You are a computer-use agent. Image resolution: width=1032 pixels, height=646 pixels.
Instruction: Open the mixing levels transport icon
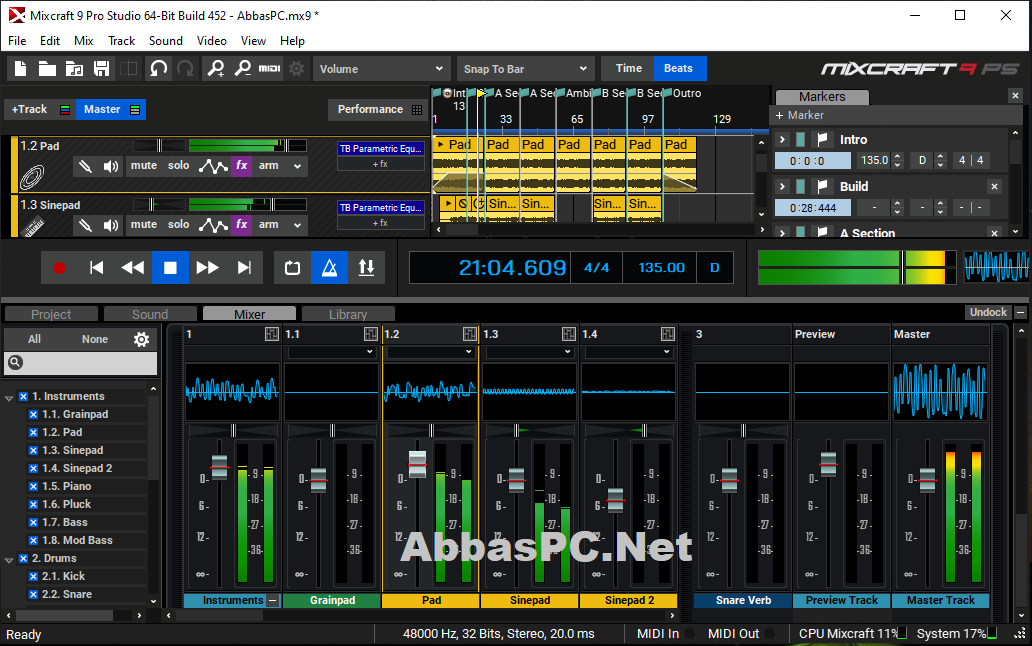click(367, 268)
